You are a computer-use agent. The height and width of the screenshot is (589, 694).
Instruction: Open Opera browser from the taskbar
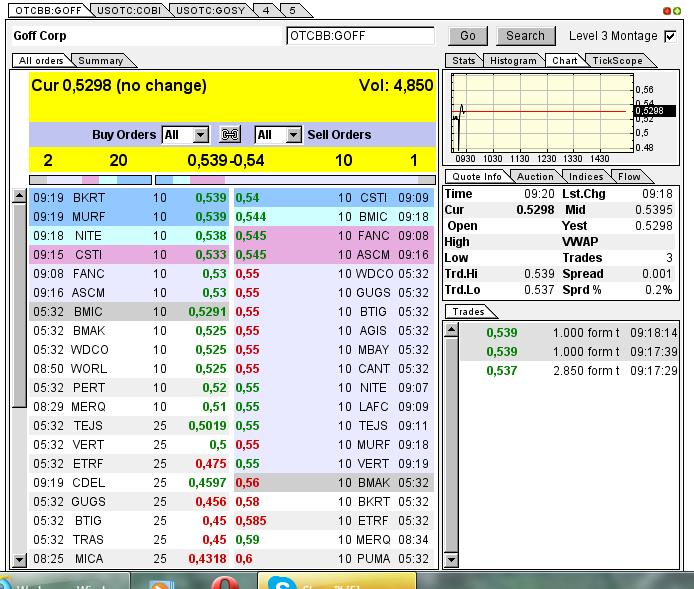[x=225, y=582]
